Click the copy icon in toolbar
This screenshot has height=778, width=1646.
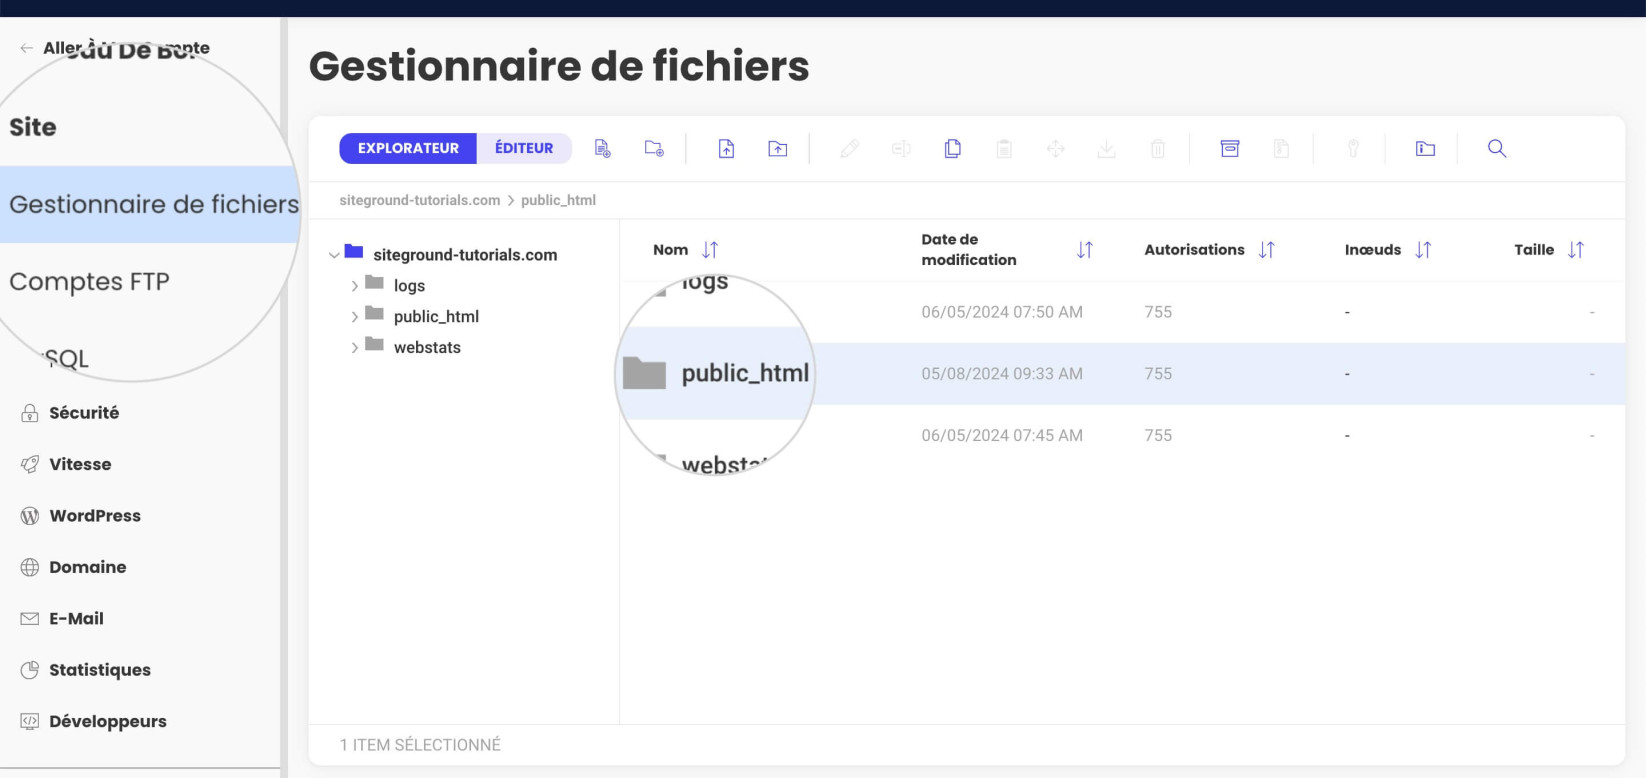(953, 148)
